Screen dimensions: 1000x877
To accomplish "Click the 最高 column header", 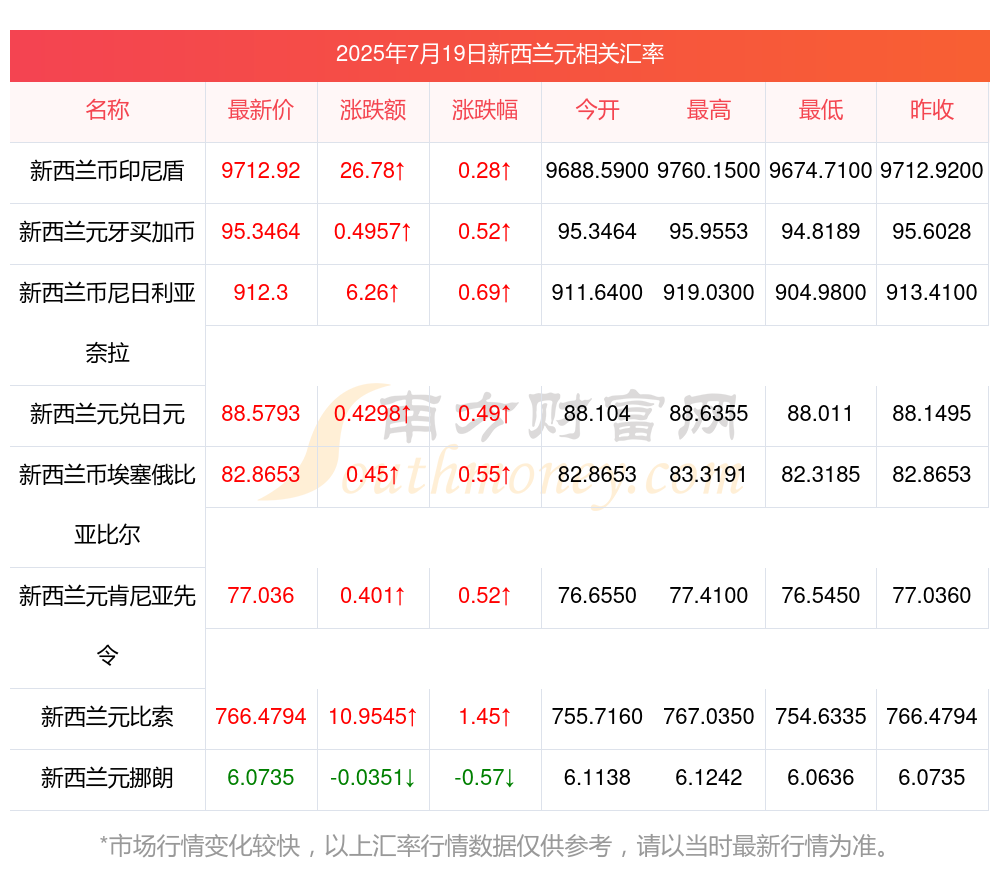I will pos(709,110).
